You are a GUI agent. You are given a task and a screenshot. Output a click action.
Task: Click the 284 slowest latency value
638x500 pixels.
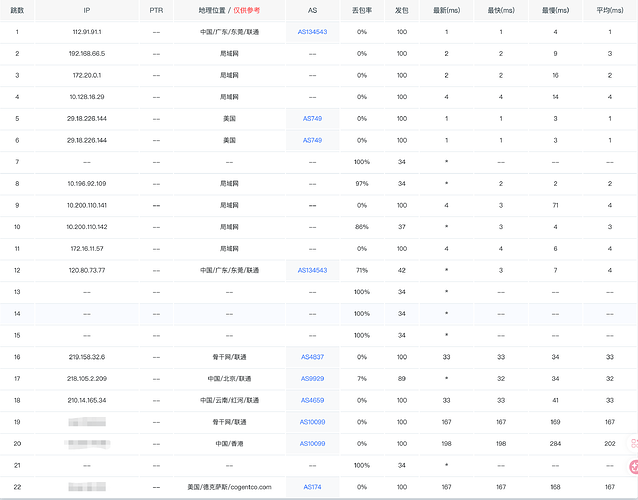pyautogui.click(x=555, y=443)
